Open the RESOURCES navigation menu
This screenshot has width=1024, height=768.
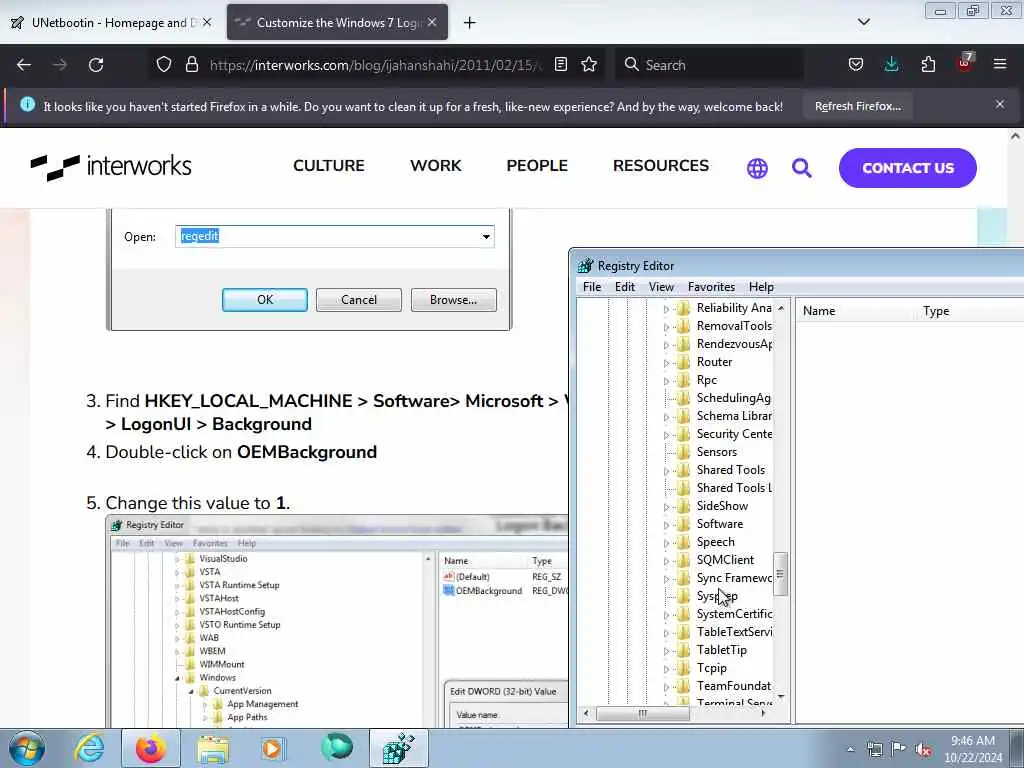tap(660, 166)
